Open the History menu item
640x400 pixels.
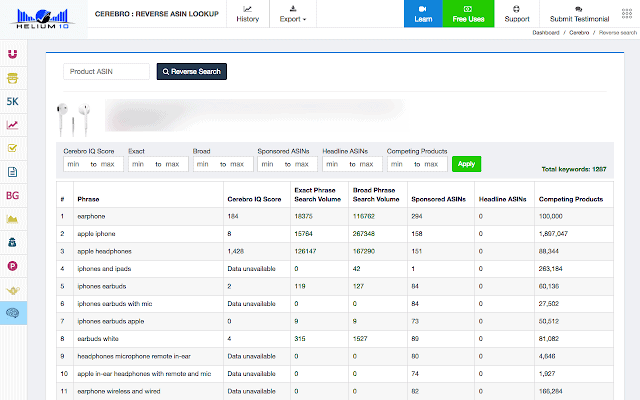pyautogui.click(x=247, y=14)
